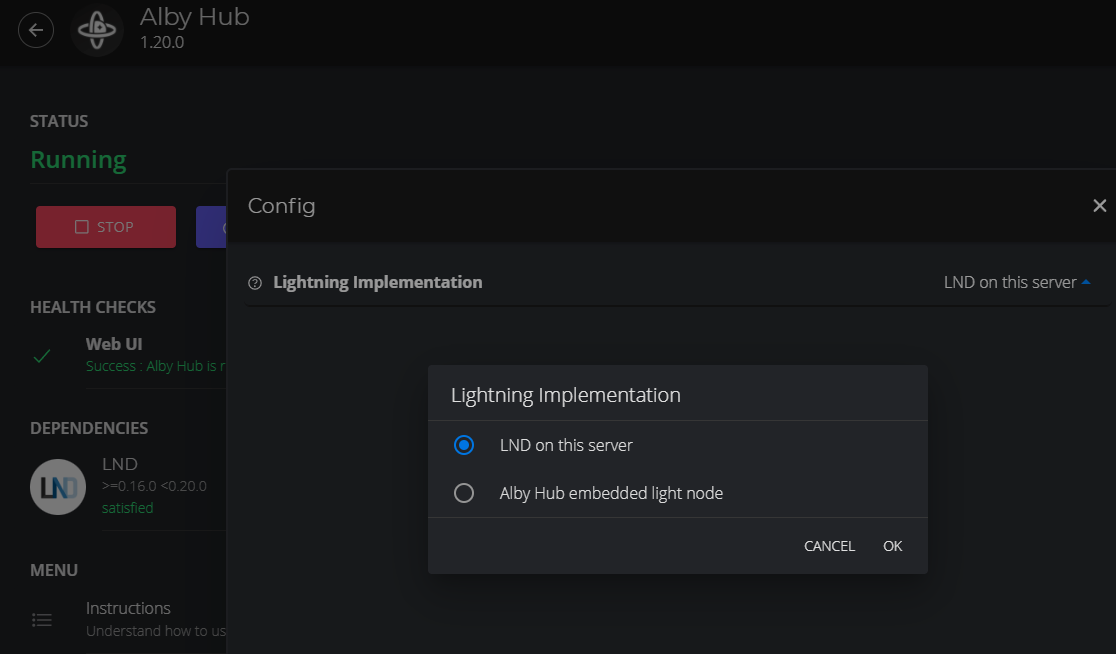The image size is (1116, 654).
Task: Click the LND dependency logo
Action: click(58, 487)
